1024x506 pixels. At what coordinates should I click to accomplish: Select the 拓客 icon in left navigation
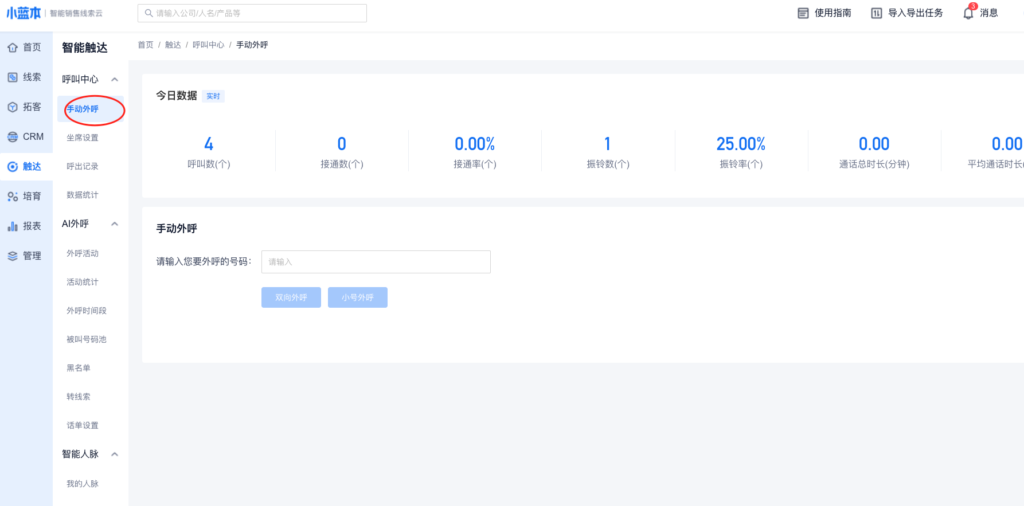pyautogui.click(x=12, y=107)
